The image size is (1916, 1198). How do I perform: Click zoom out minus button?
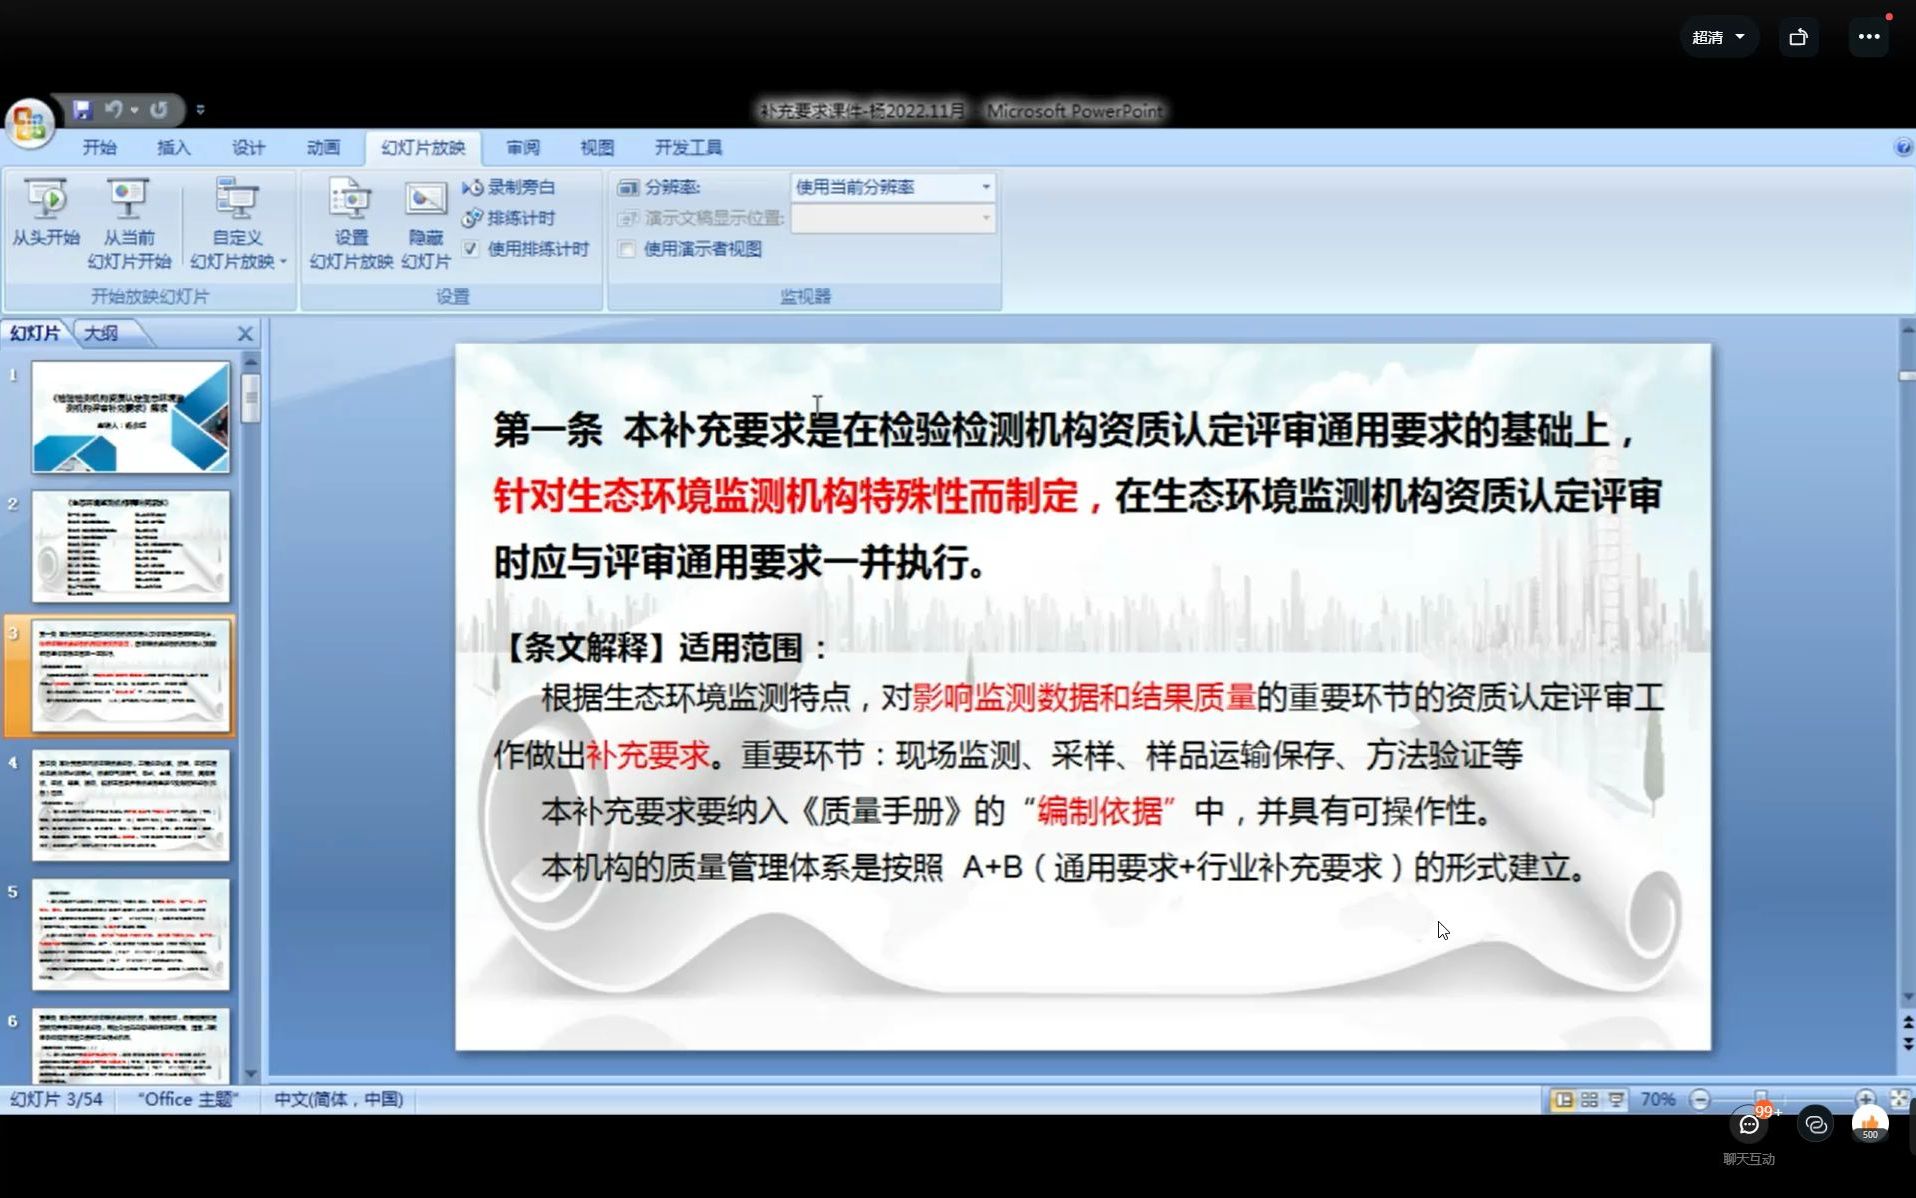pyautogui.click(x=1700, y=1100)
